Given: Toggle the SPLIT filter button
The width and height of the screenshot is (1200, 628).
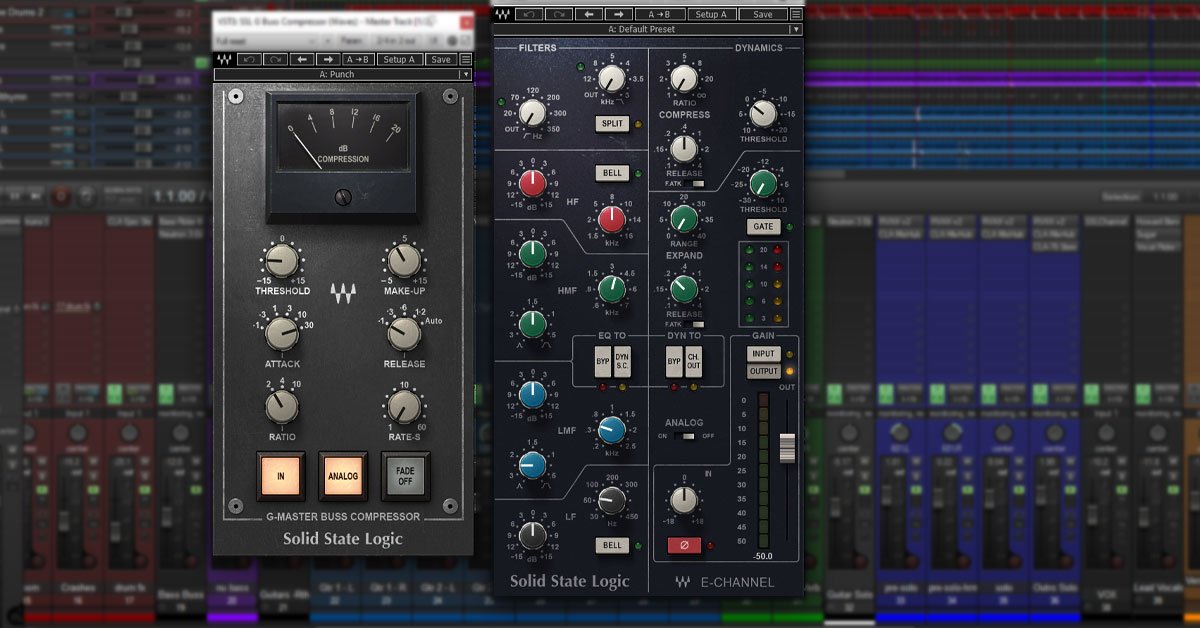Looking at the screenshot, I should [x=611, y=124].
